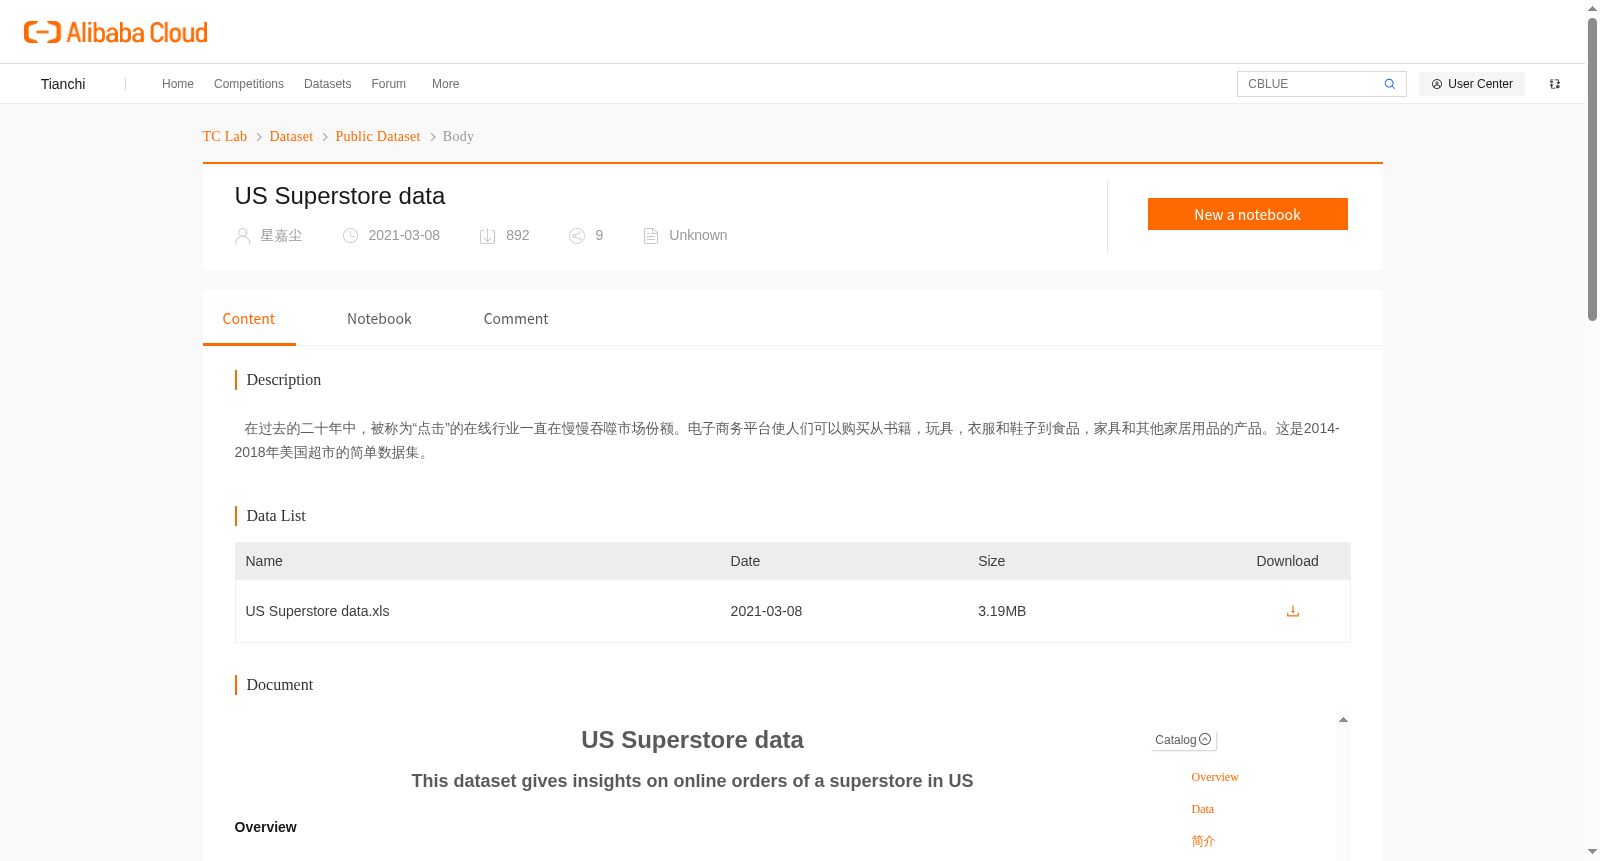This screenshot has width=1600, height=861.
Task: Click the date clock icon
Action: (351, 236)
